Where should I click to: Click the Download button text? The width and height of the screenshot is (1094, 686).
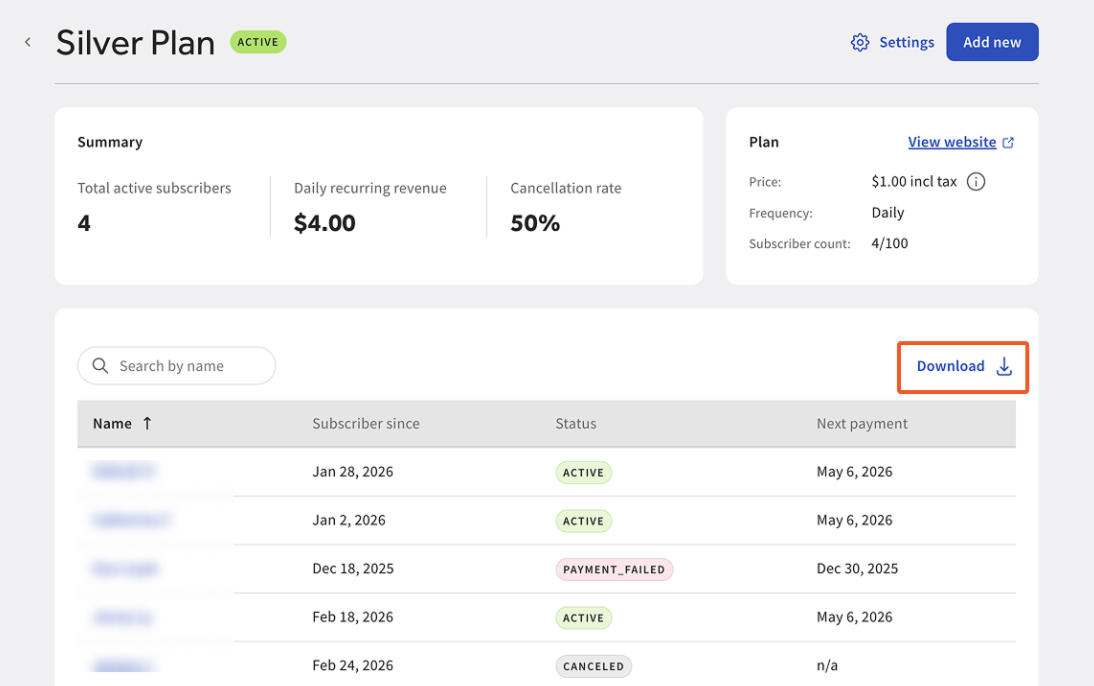pos(950,366)
